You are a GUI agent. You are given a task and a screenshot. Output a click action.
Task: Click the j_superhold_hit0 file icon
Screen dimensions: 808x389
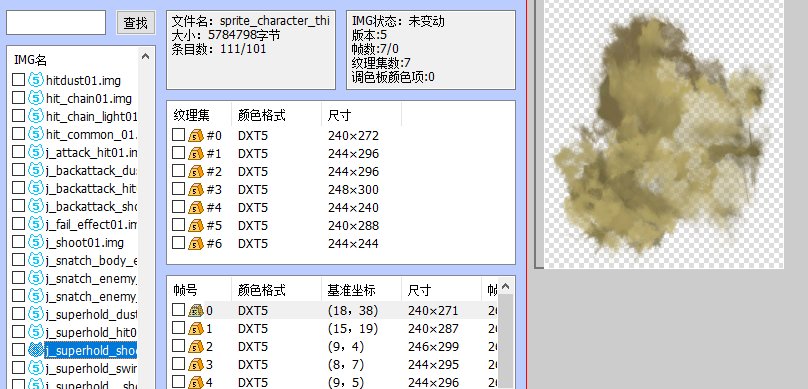click(36, 332)
